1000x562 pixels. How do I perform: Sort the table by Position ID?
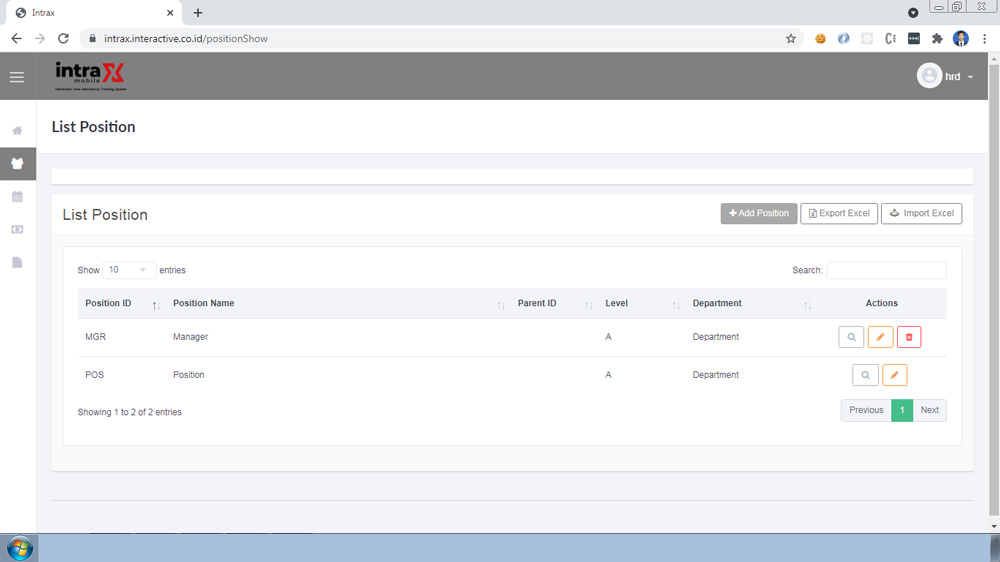click(x=120, y=304)
